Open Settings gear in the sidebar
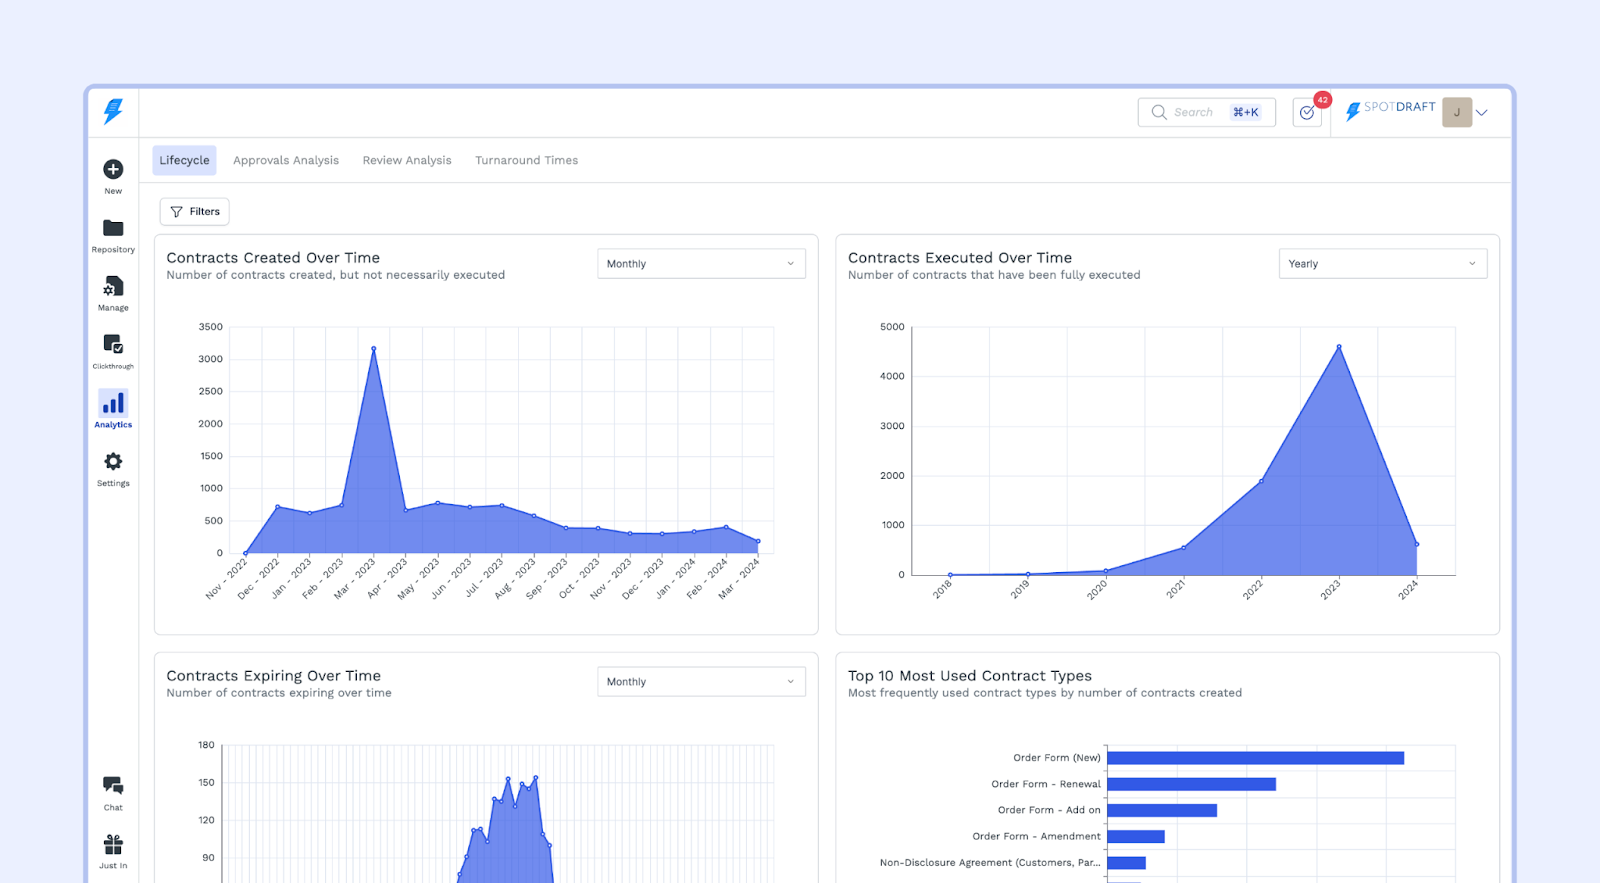The image size is (1600, 883). [113, 462]
